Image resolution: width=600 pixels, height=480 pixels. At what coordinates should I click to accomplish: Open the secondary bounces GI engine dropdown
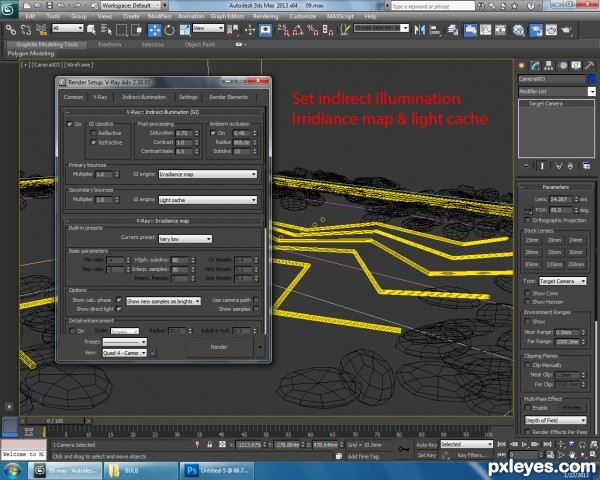click(x=207, y=200)
